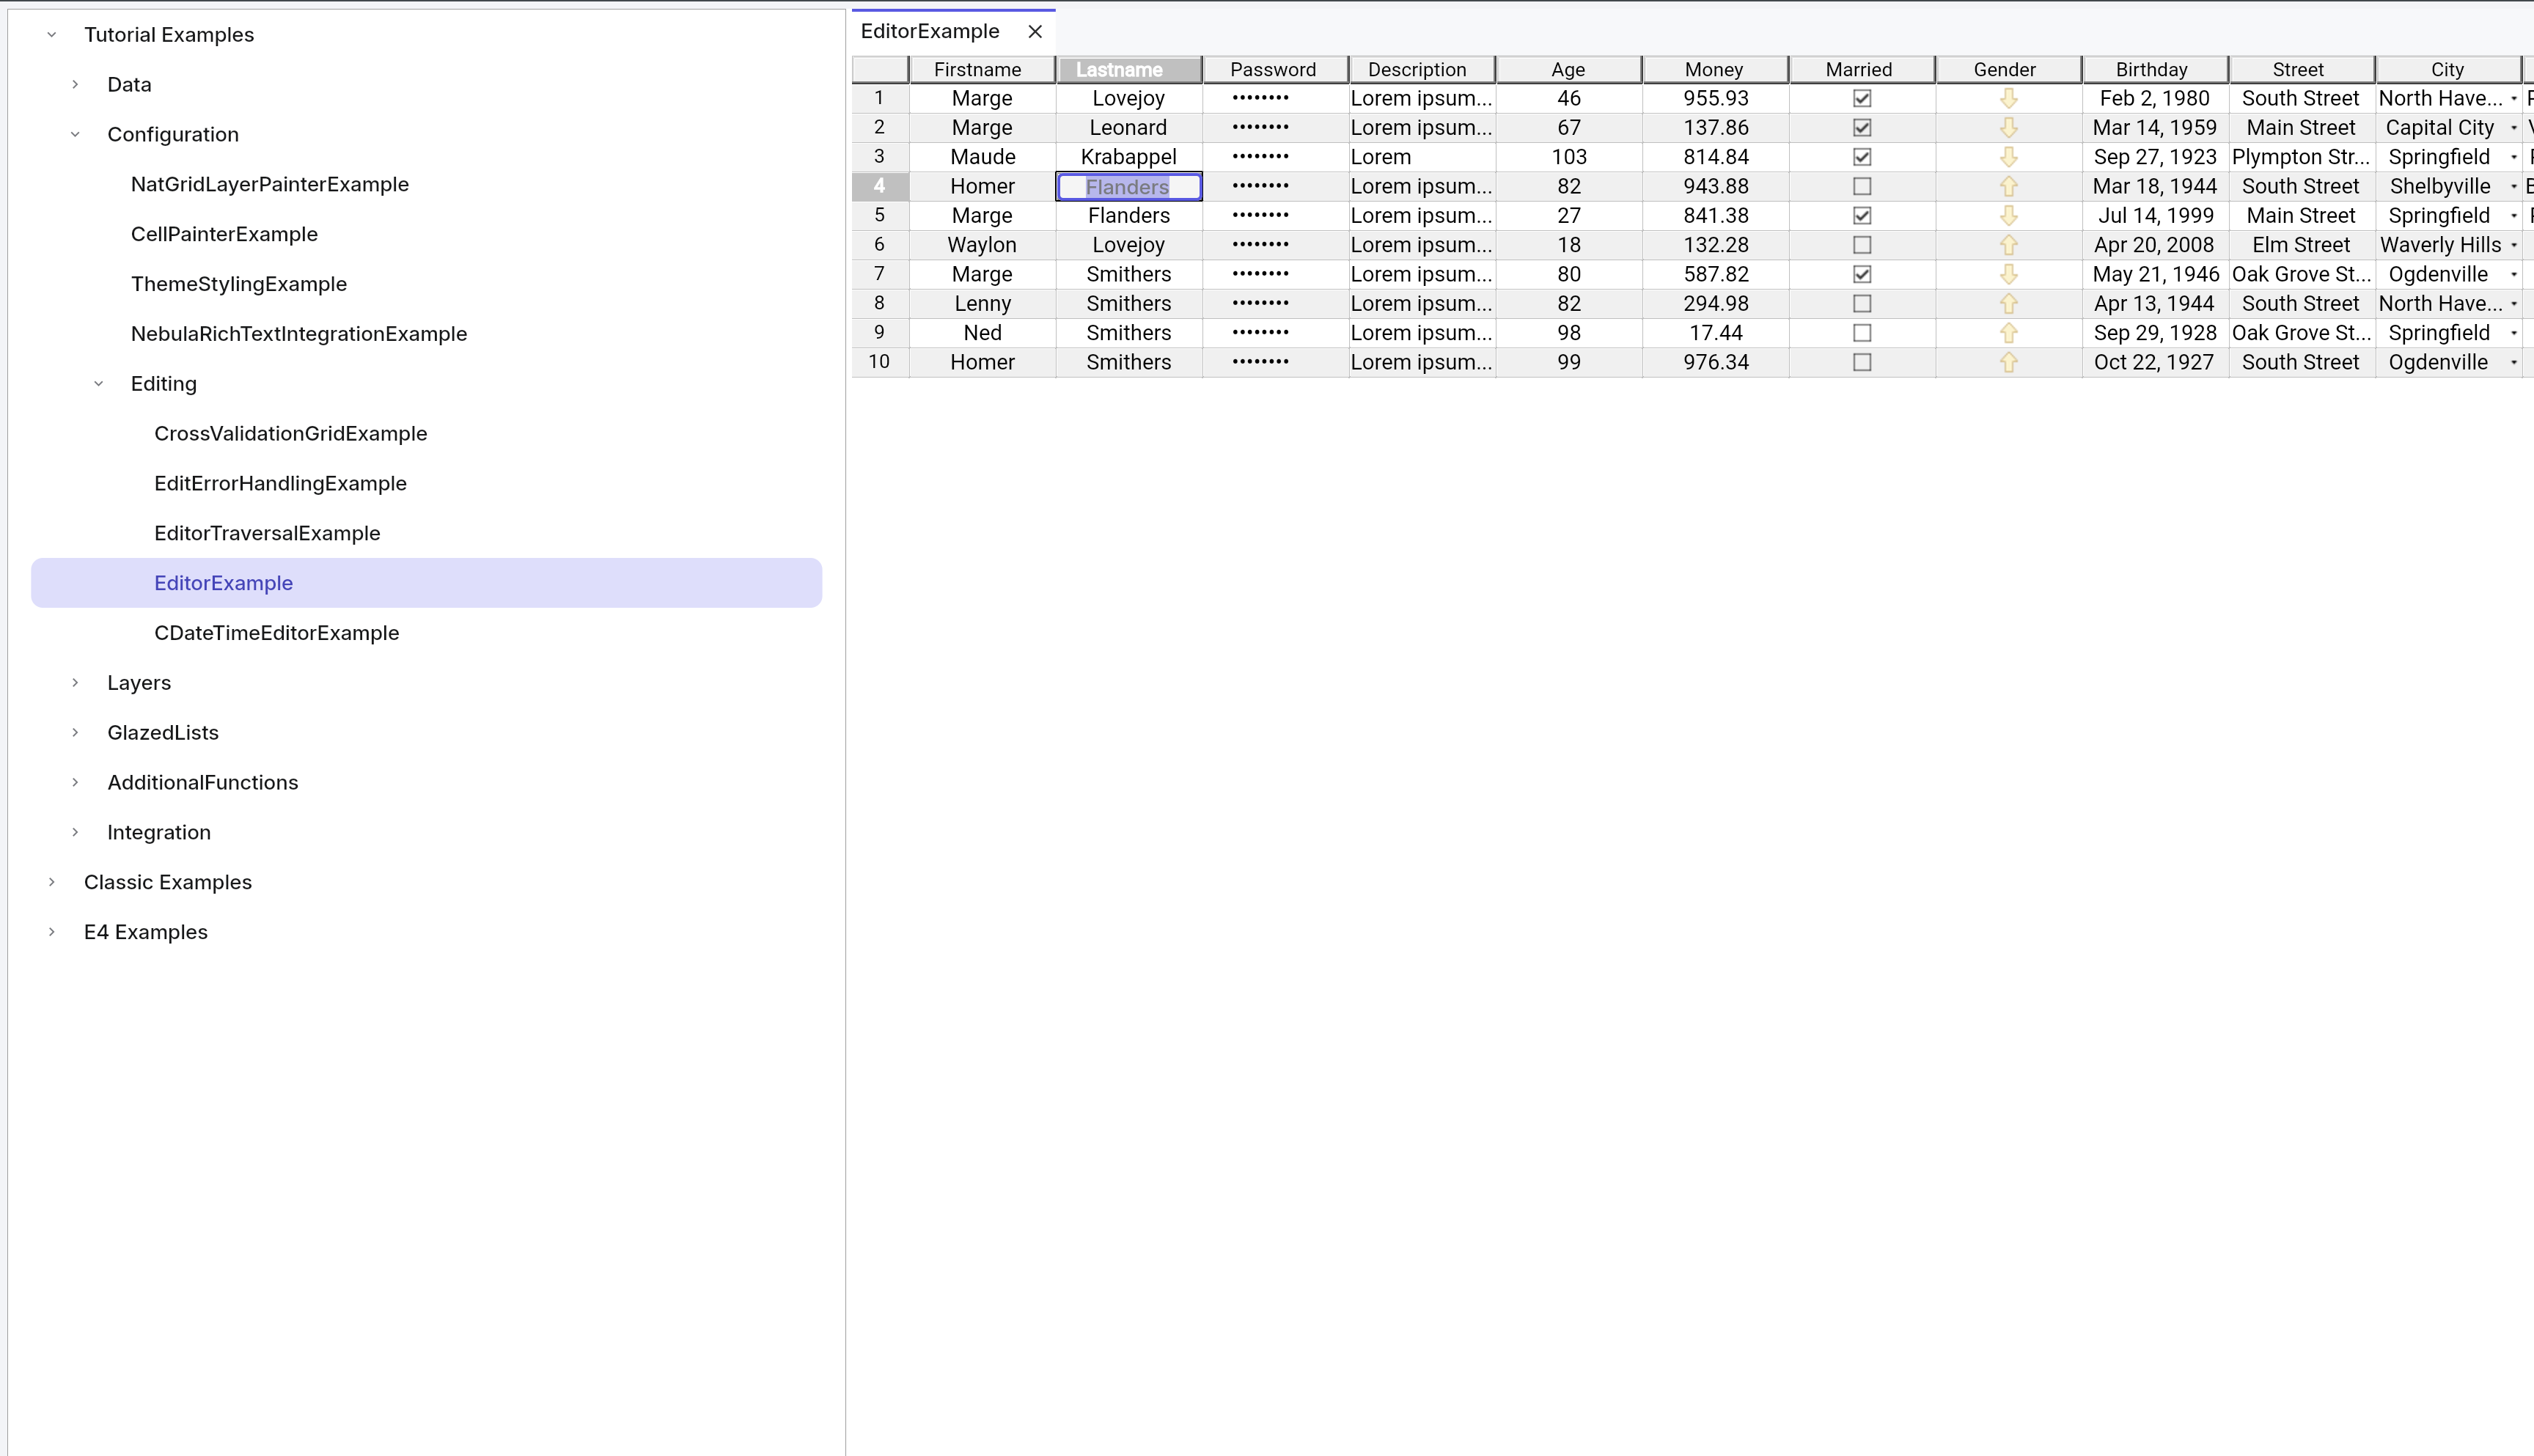
Task: Click the gender up-arrow icon in row 10
Action: (x=2008, y=362)
